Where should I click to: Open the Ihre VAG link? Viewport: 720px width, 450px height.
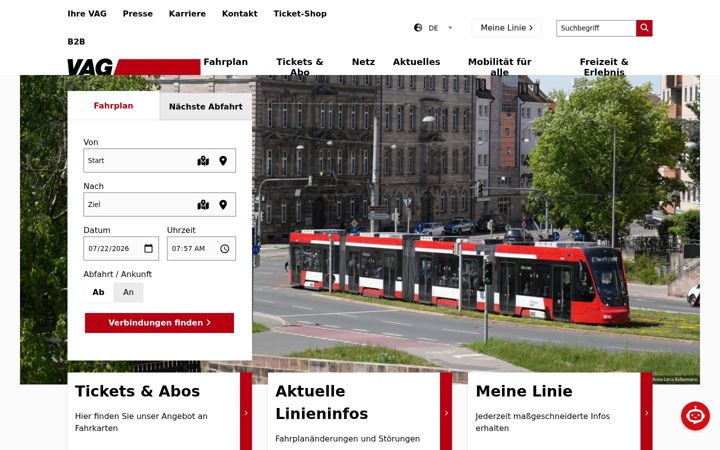coord(87,14)
